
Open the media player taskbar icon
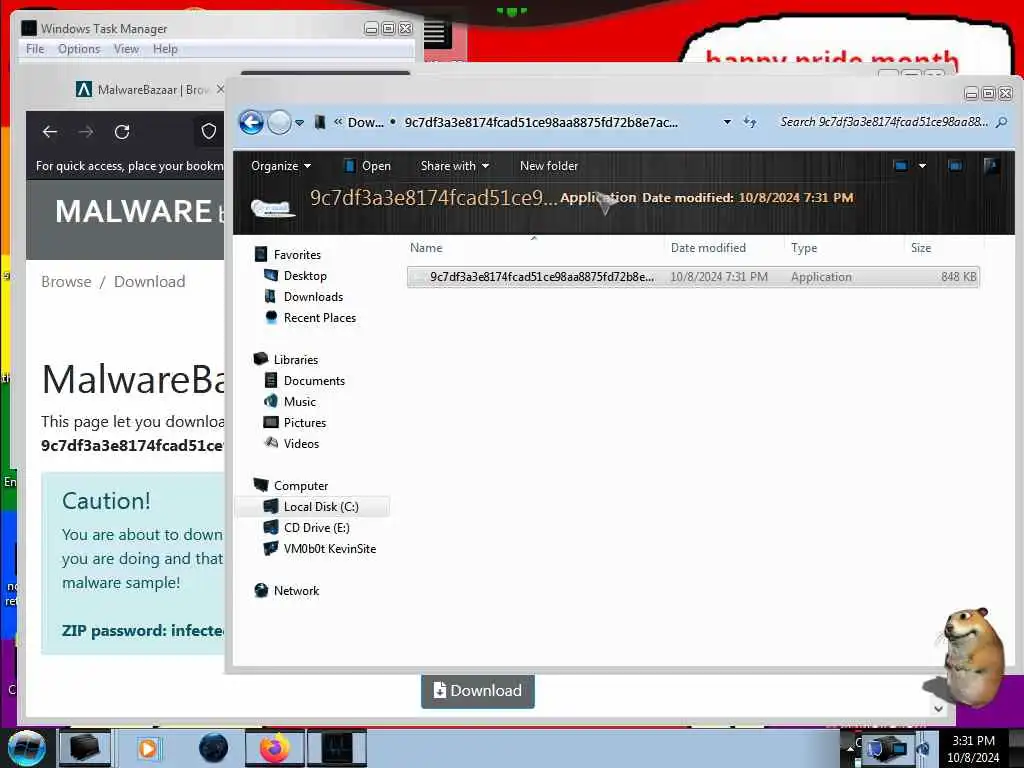148,748
